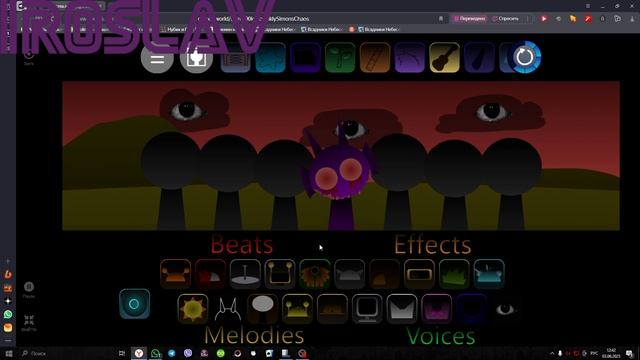
Task: Pick the gray disc with antenna icon
Action: pyautogui.click(x=245, y=274)
